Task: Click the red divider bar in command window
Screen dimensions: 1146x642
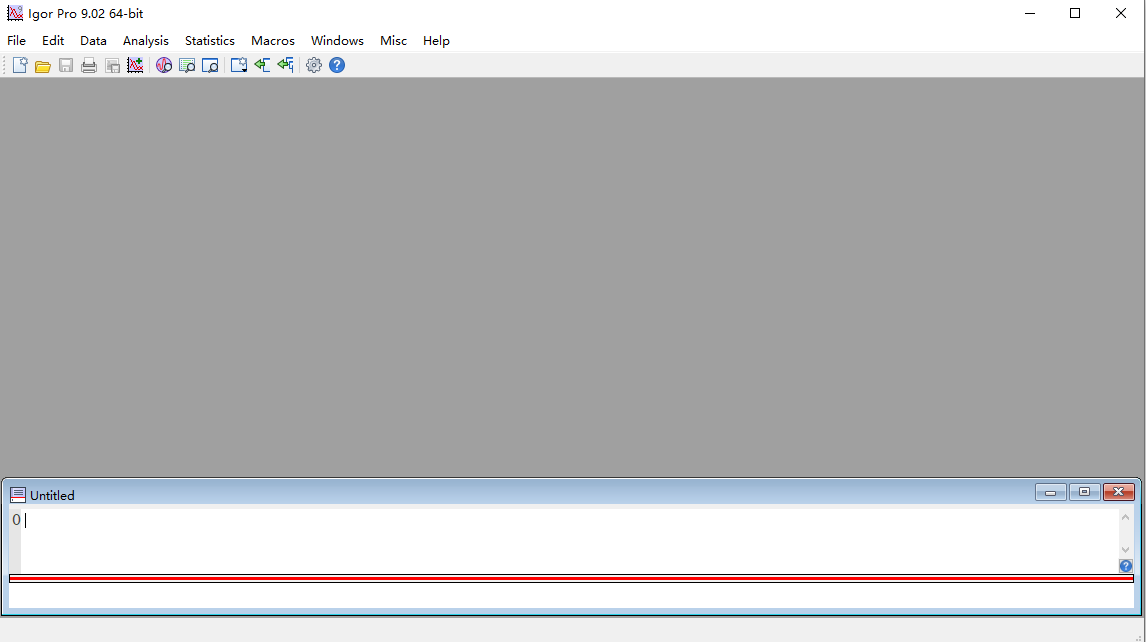Action: 570,578
